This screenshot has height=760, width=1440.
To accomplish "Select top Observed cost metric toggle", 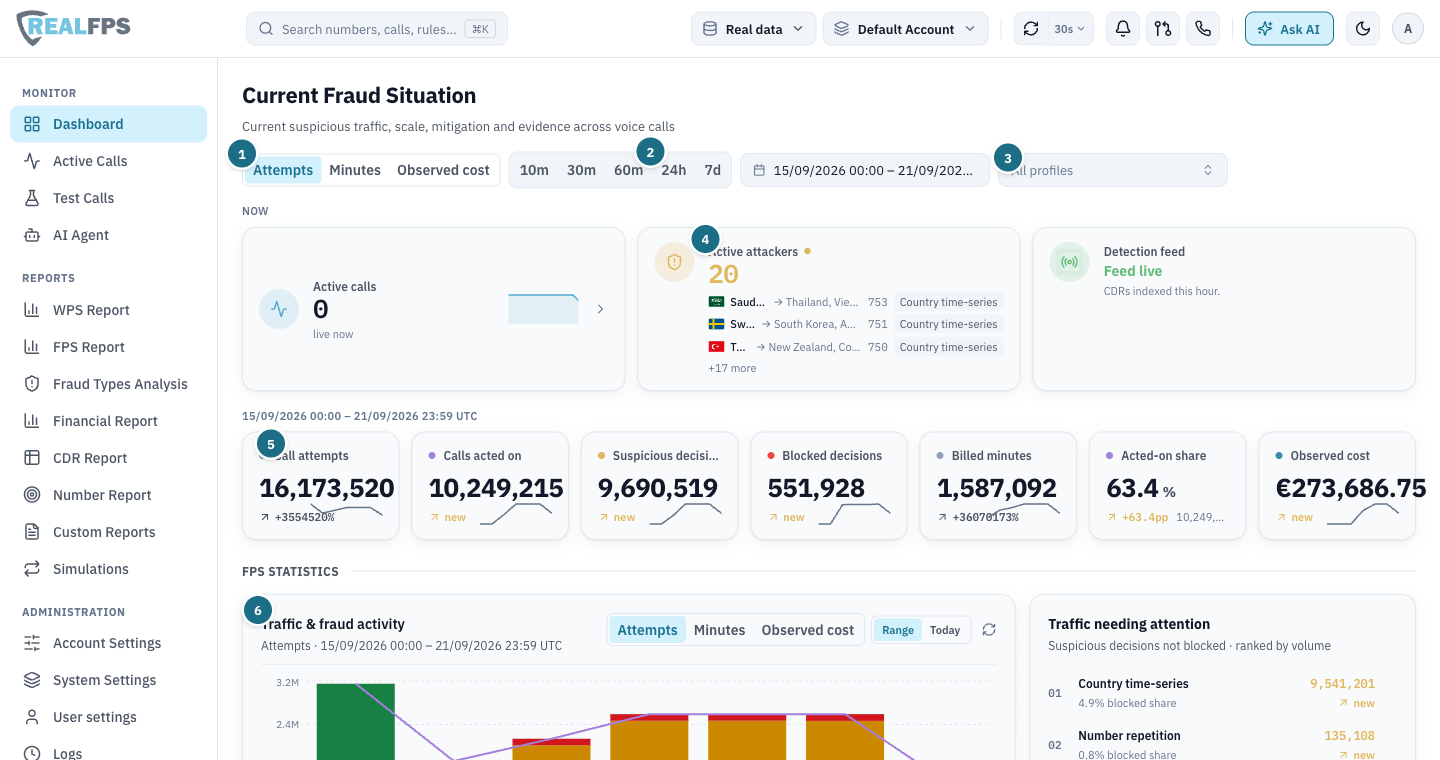I will (443, 170).
